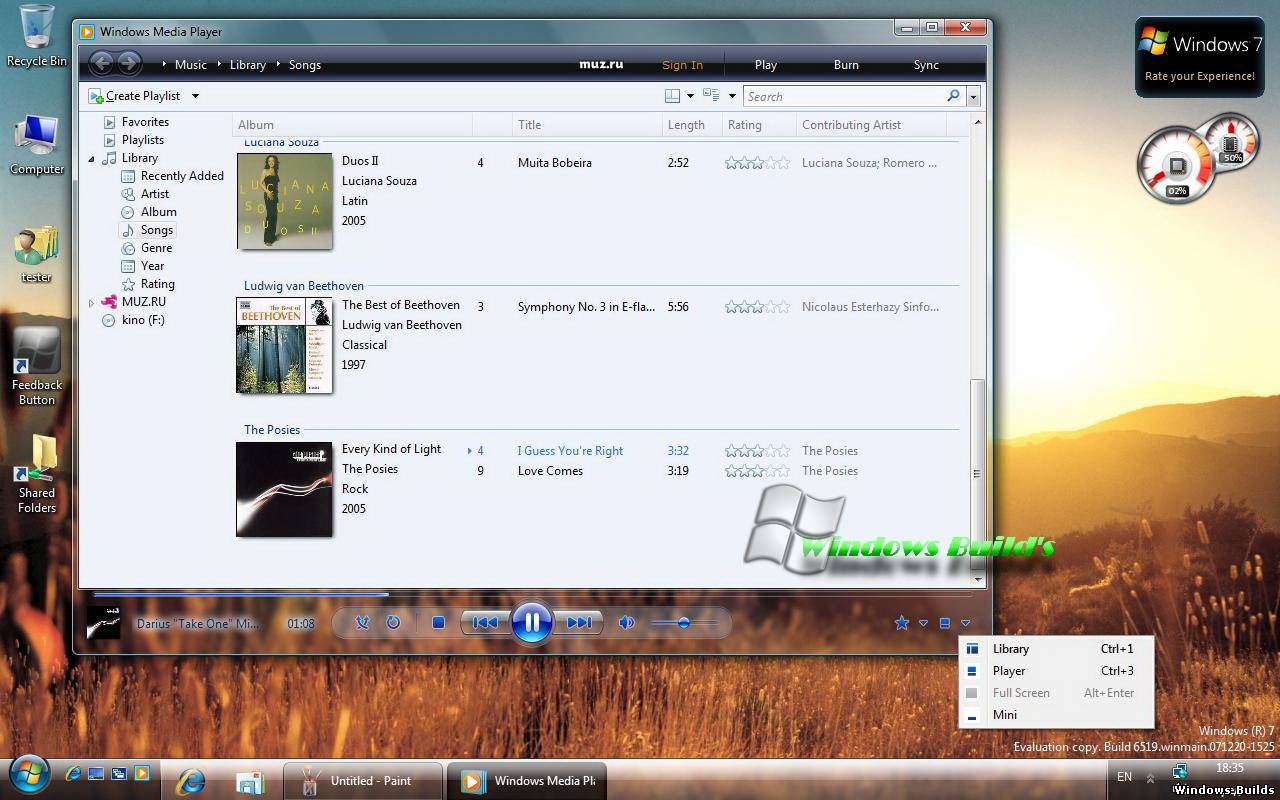1280x800 pixels.
Task: Open the view options dropdown arrow
Action: pos(732,96)
